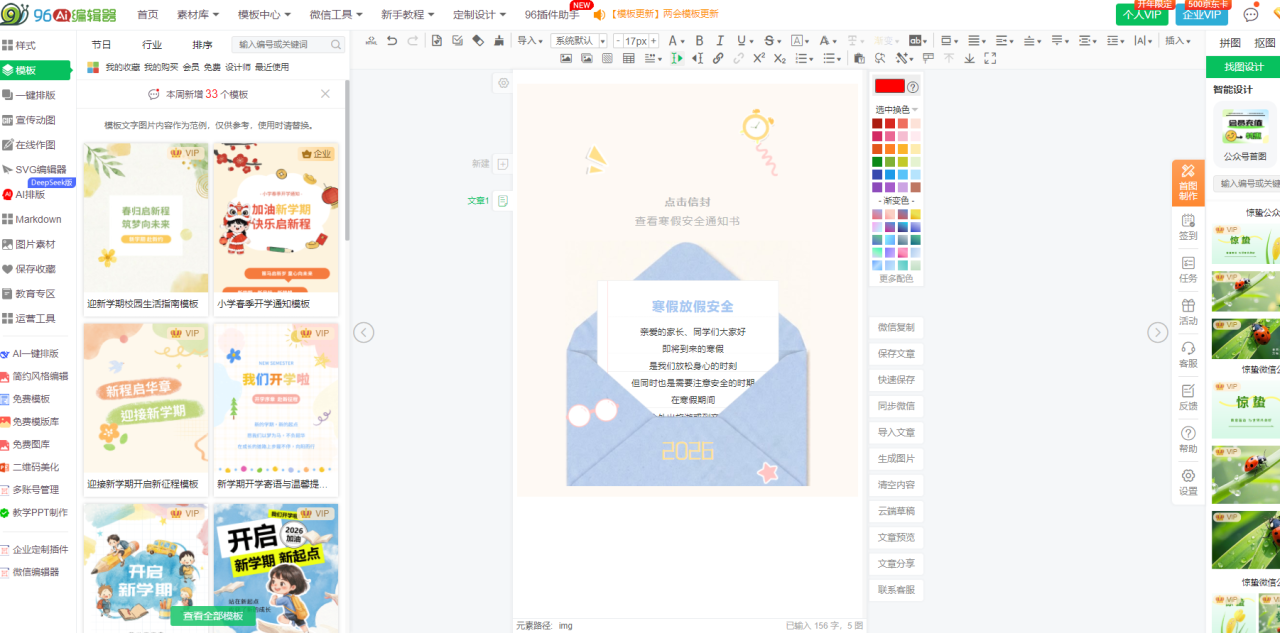Click the fullscreen expand icon in toolbar

tap(990, 59)
